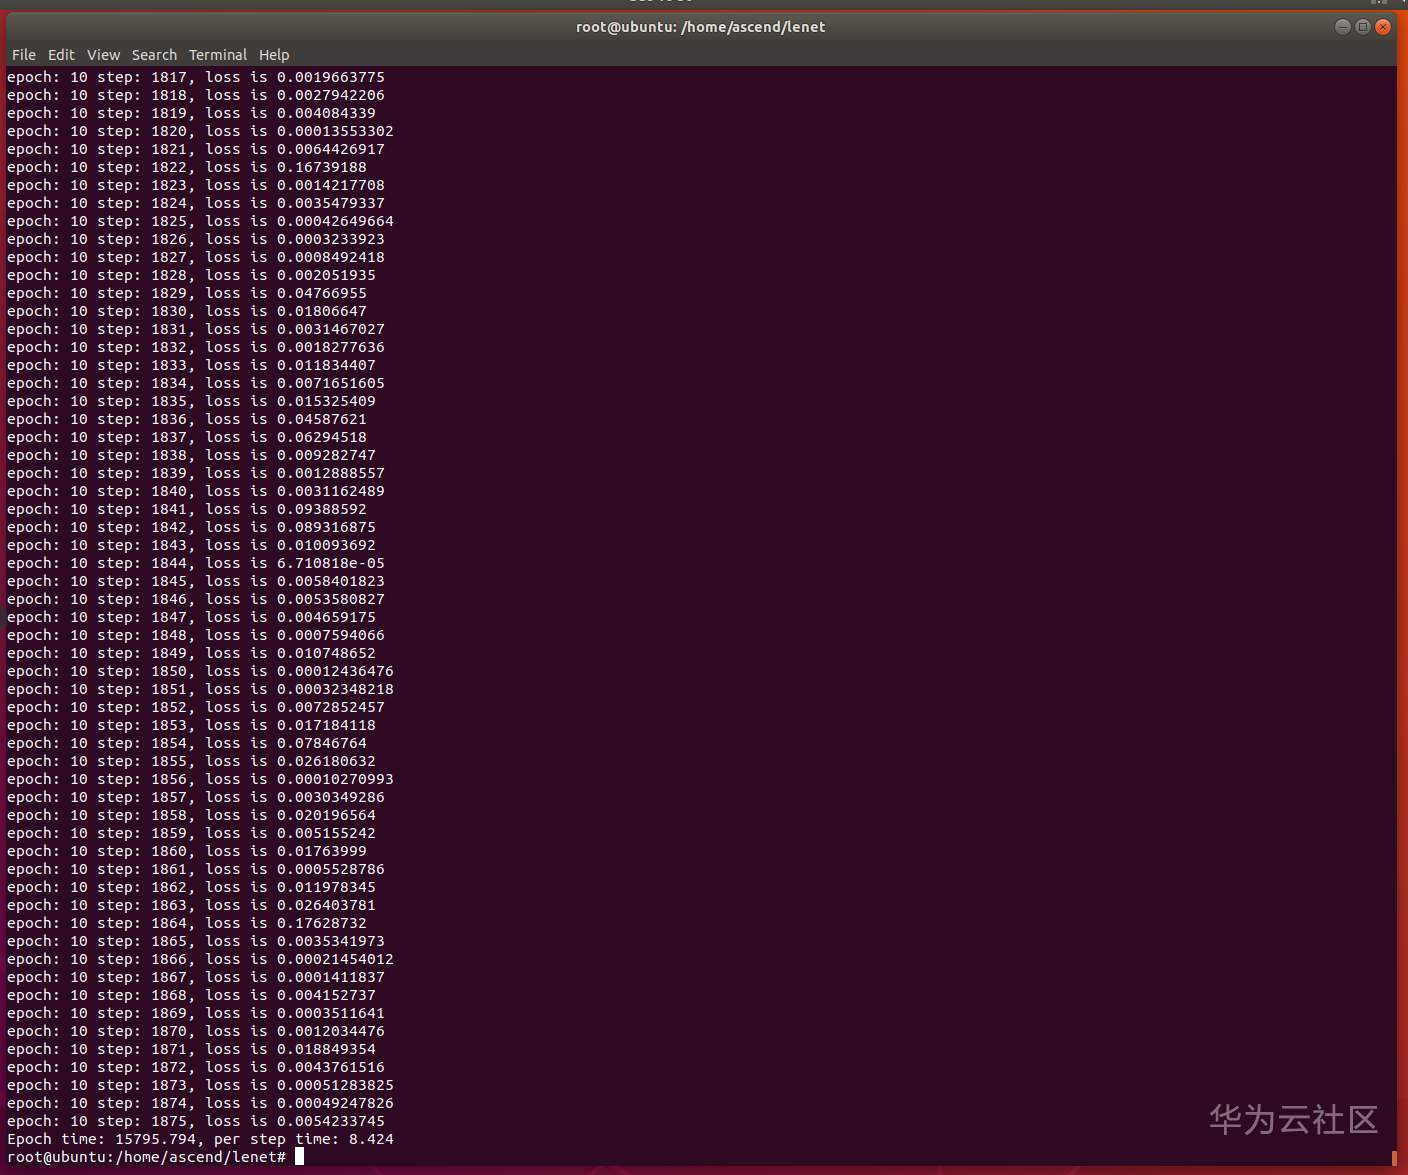1408x1175 pixels.
Task: Select the final step 1875 loss line
Action: pos(196,1121)
